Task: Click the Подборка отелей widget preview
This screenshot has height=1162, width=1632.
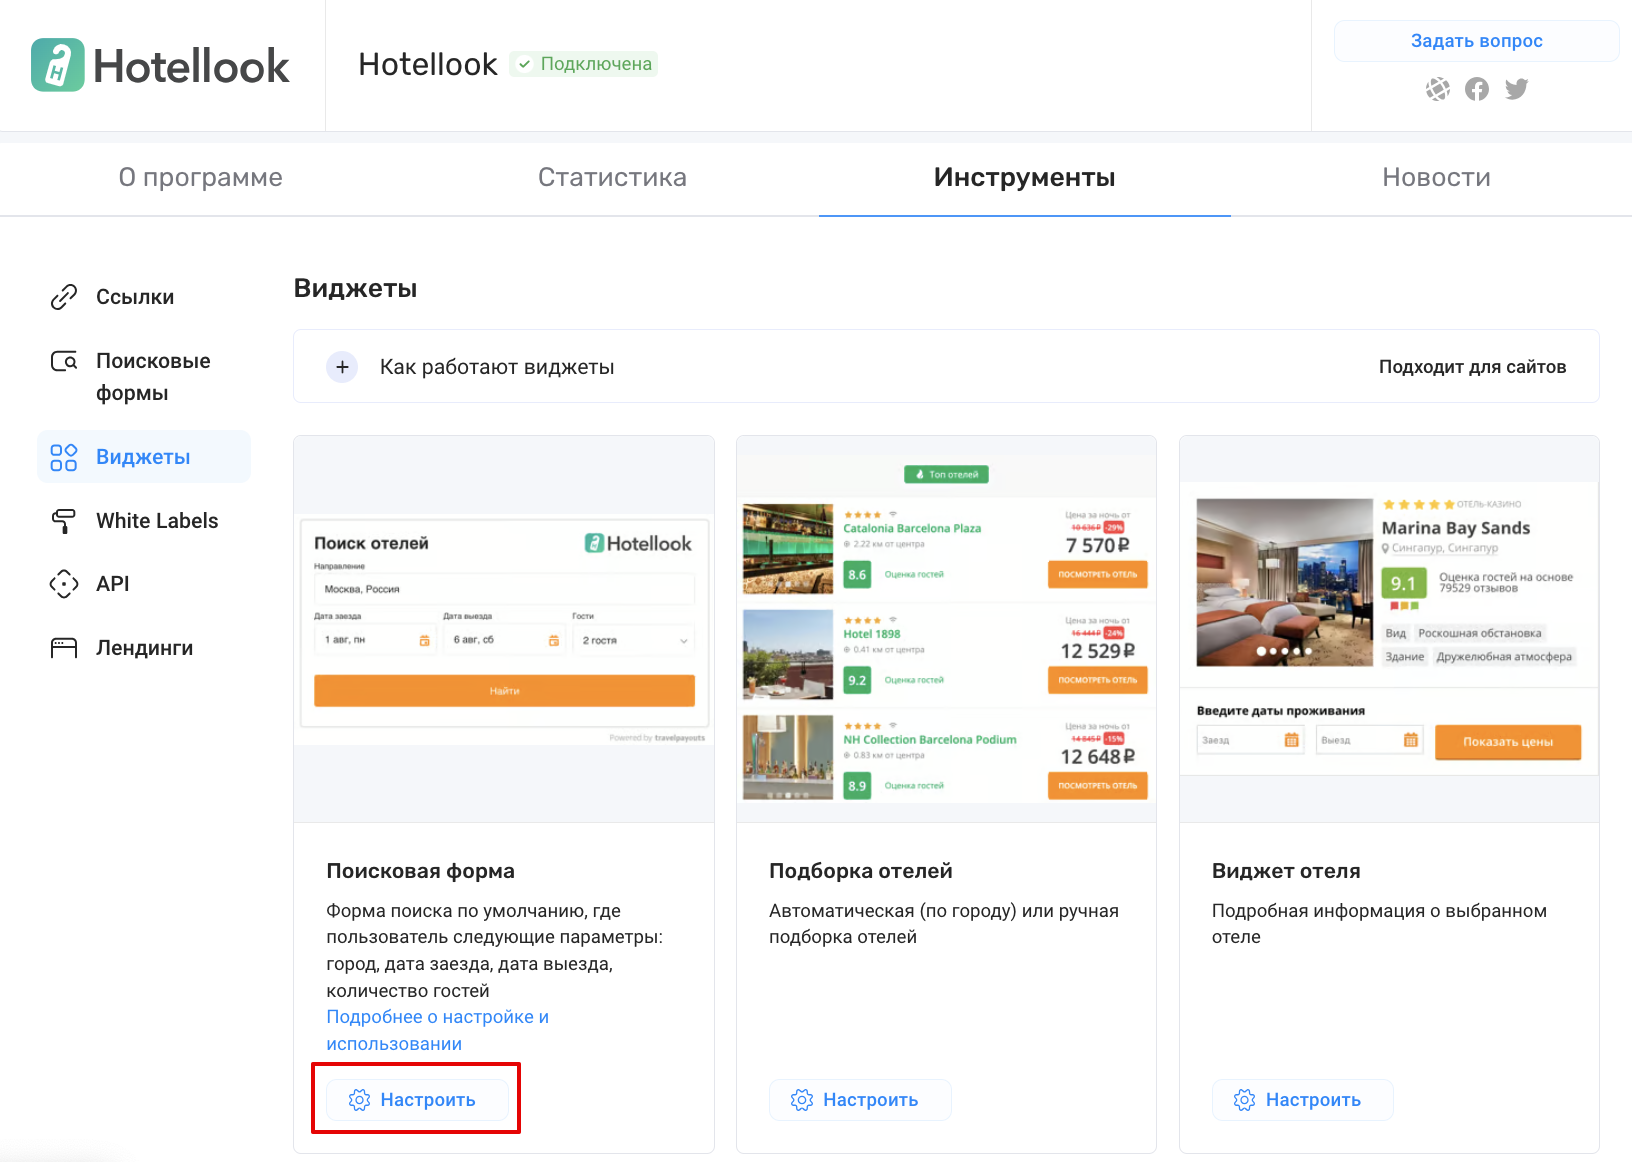Action: pos(946,629)
